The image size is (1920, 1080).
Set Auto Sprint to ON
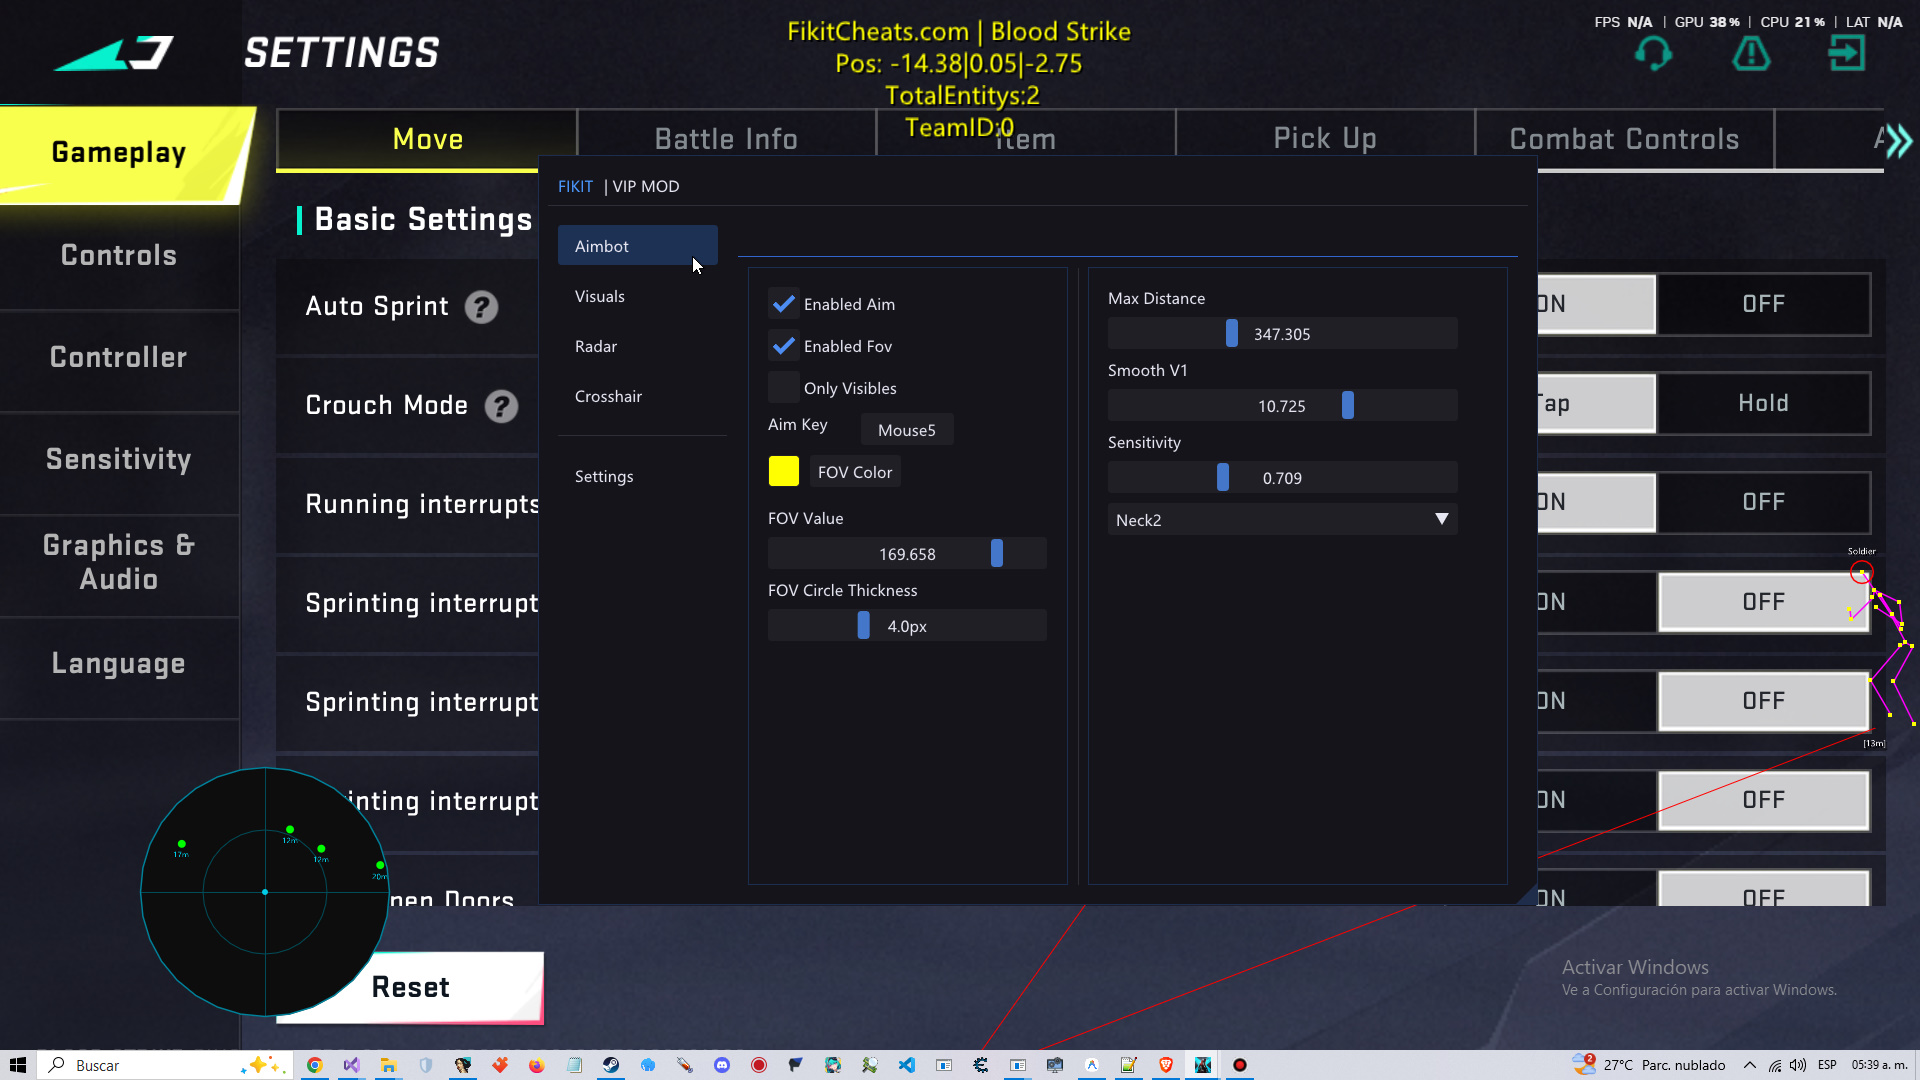(x=1596, y=304)
